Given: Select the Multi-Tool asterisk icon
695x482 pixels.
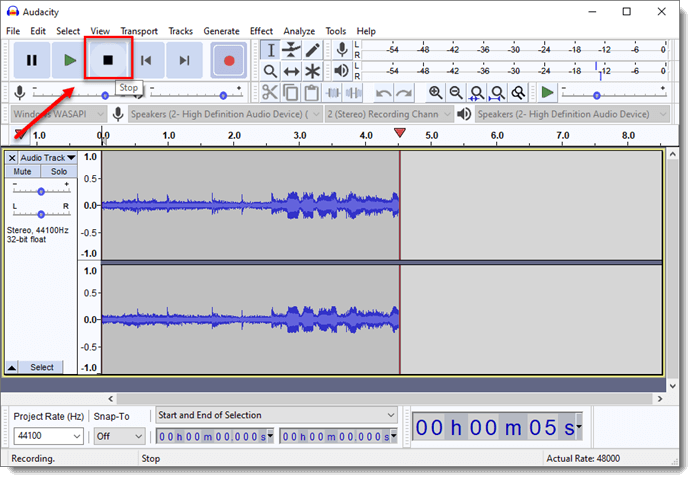Looking at the screenshot, I should tap(312, 71).
